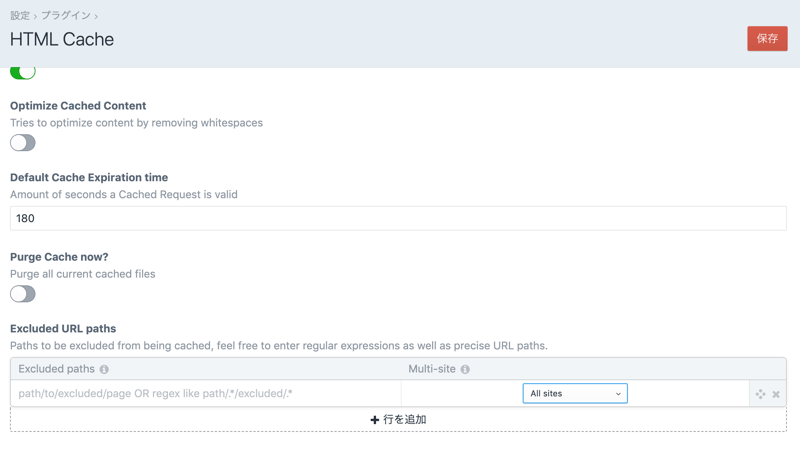The width and height of the screenshot is (800, 455).
Task: Click the 保存 save button
Action: click(x=767, y=39)
